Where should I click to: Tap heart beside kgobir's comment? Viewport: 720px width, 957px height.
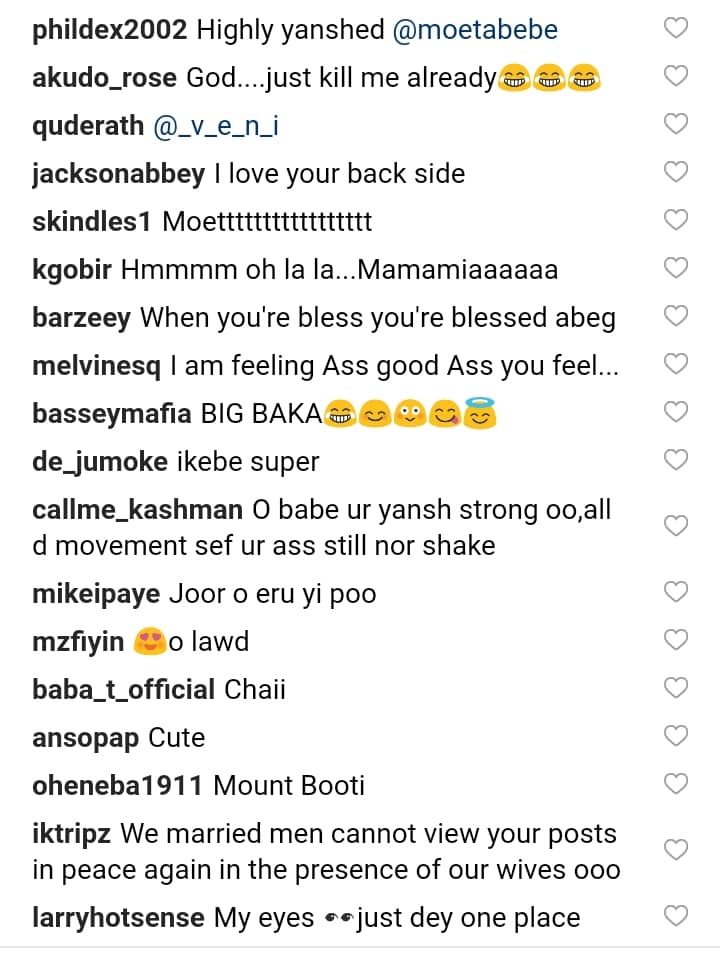coord(676,268)
